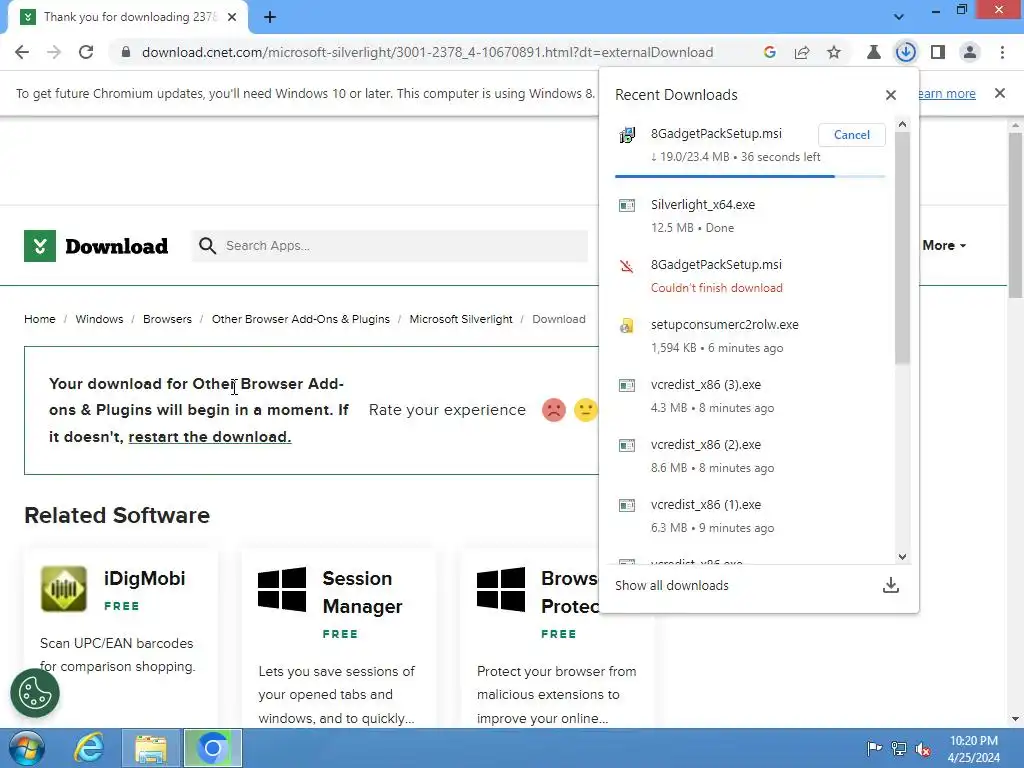Click the vcredist_x86 (3).exe file icon

point(627,385)
